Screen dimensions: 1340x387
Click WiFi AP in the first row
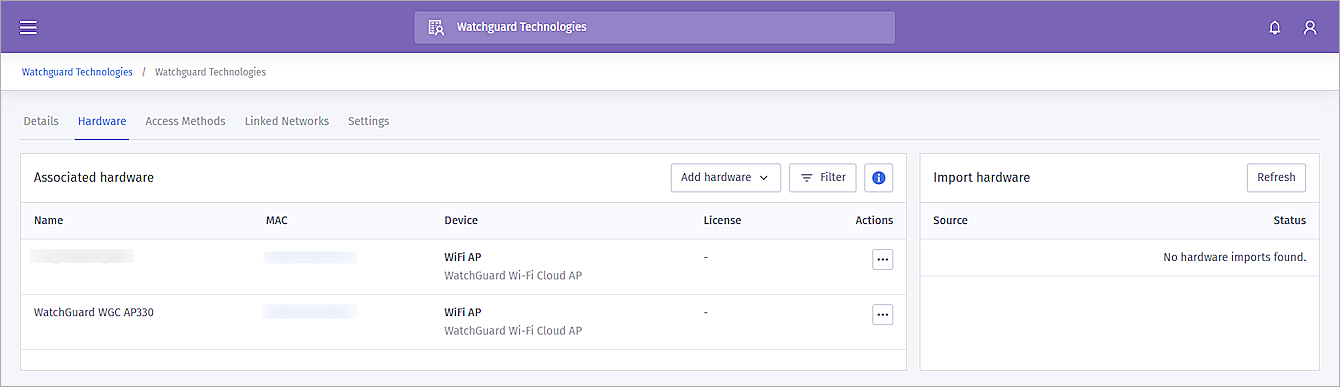463,257
